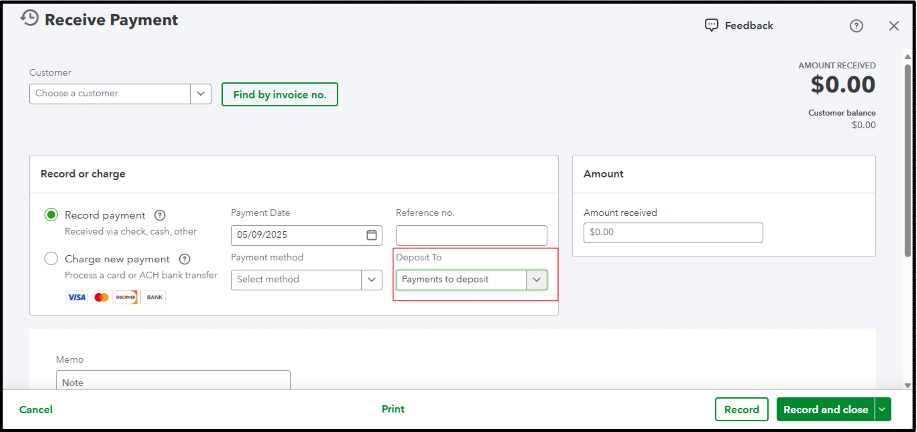Select the Record payment radio button
The width and height of the screenshot is (917, 432).
tap(51, 215)
